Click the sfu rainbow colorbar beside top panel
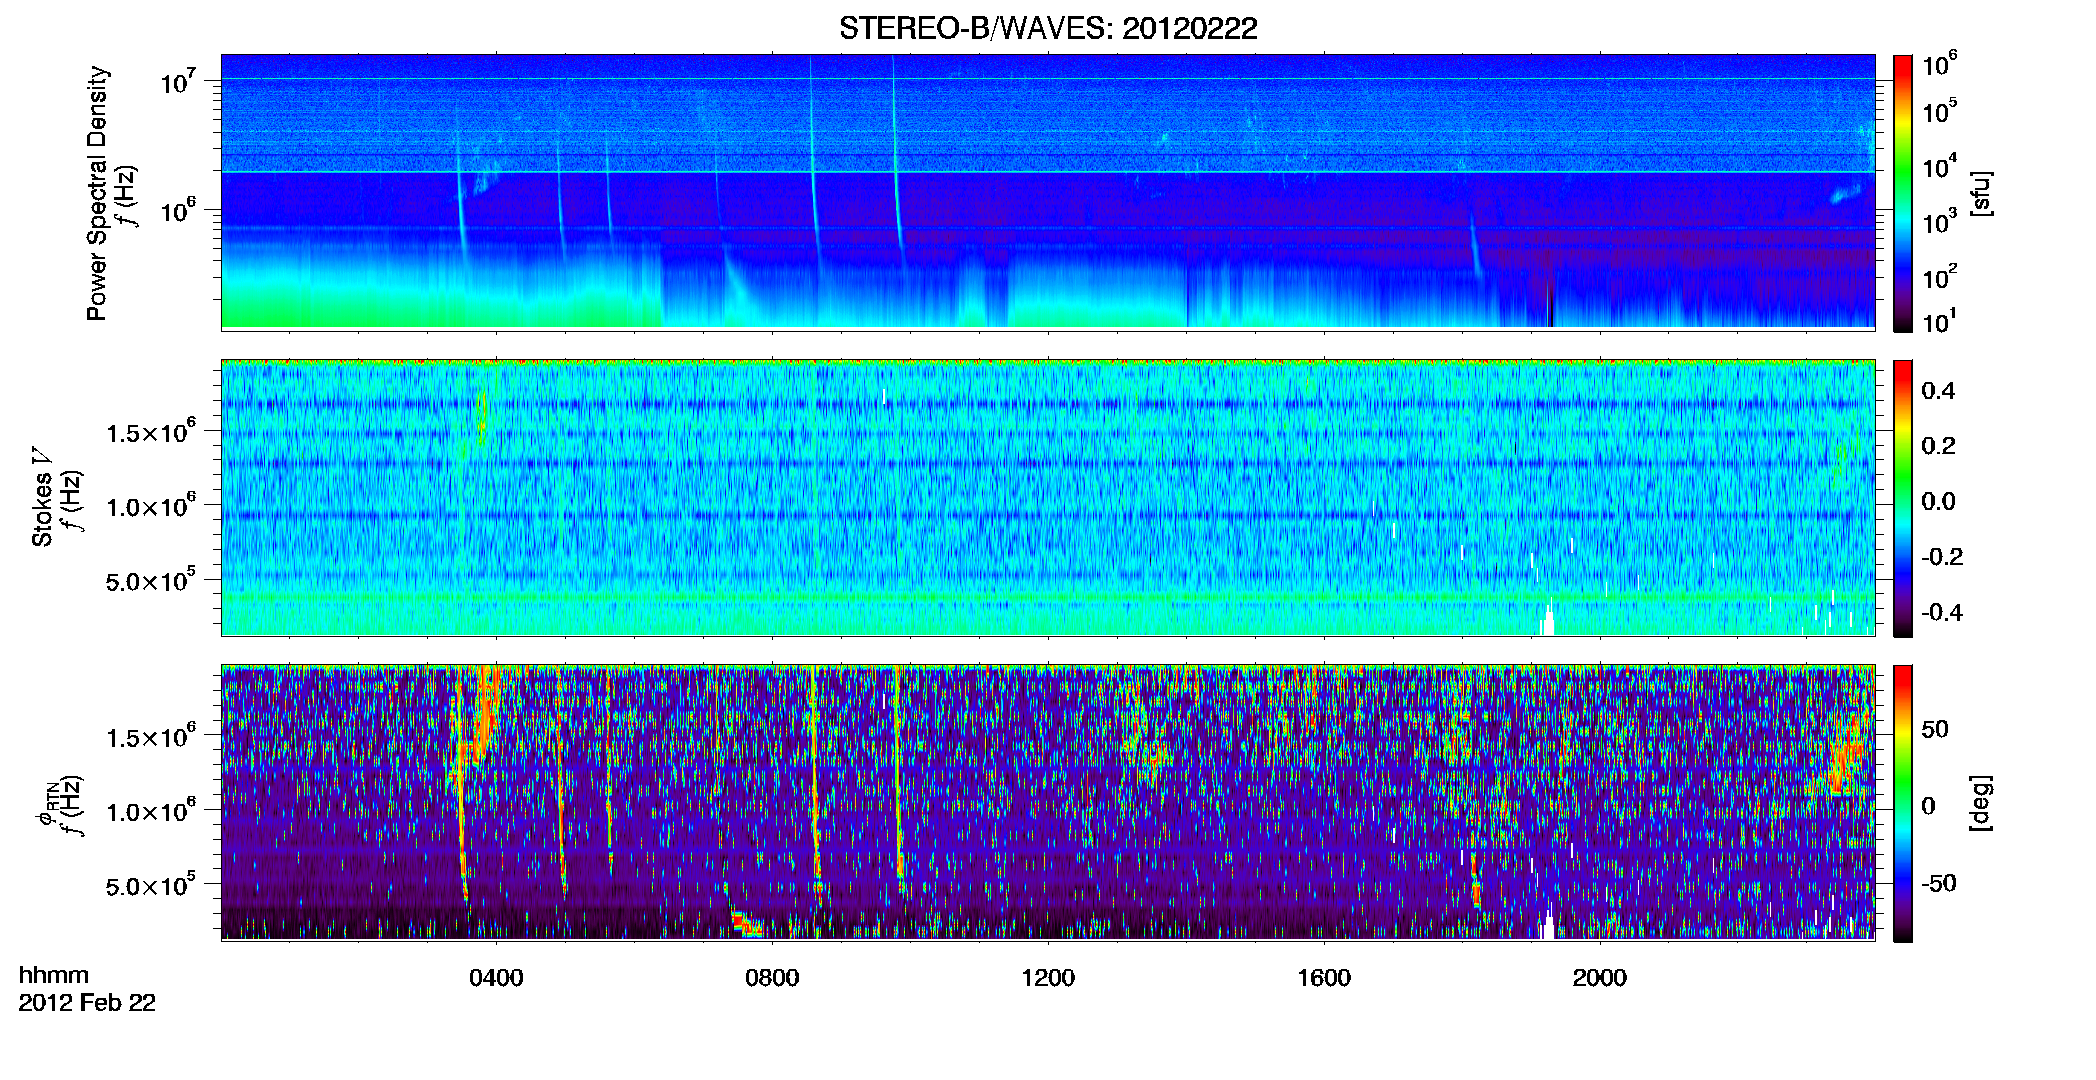This screenshot has width=2096, height=1080. coord(1903,193)
